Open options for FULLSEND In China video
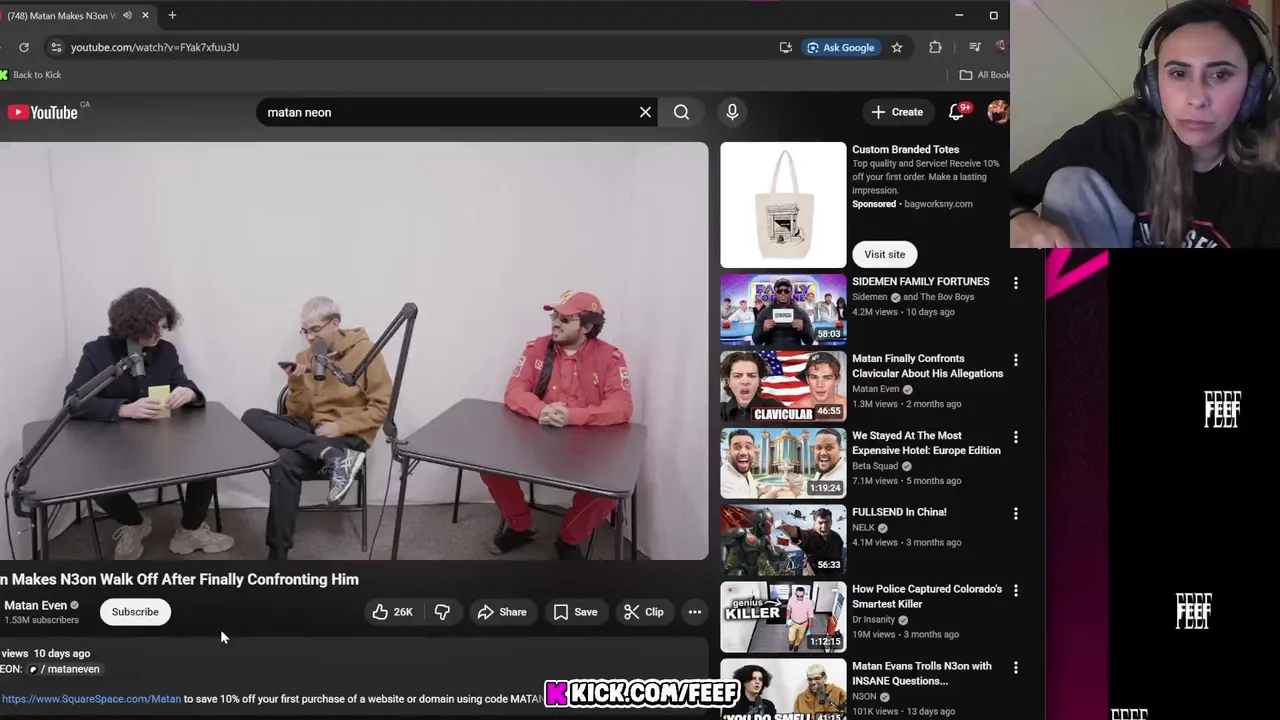Screen dimensions: 1280x720 pyautogui.click(x=1016, y=513)
